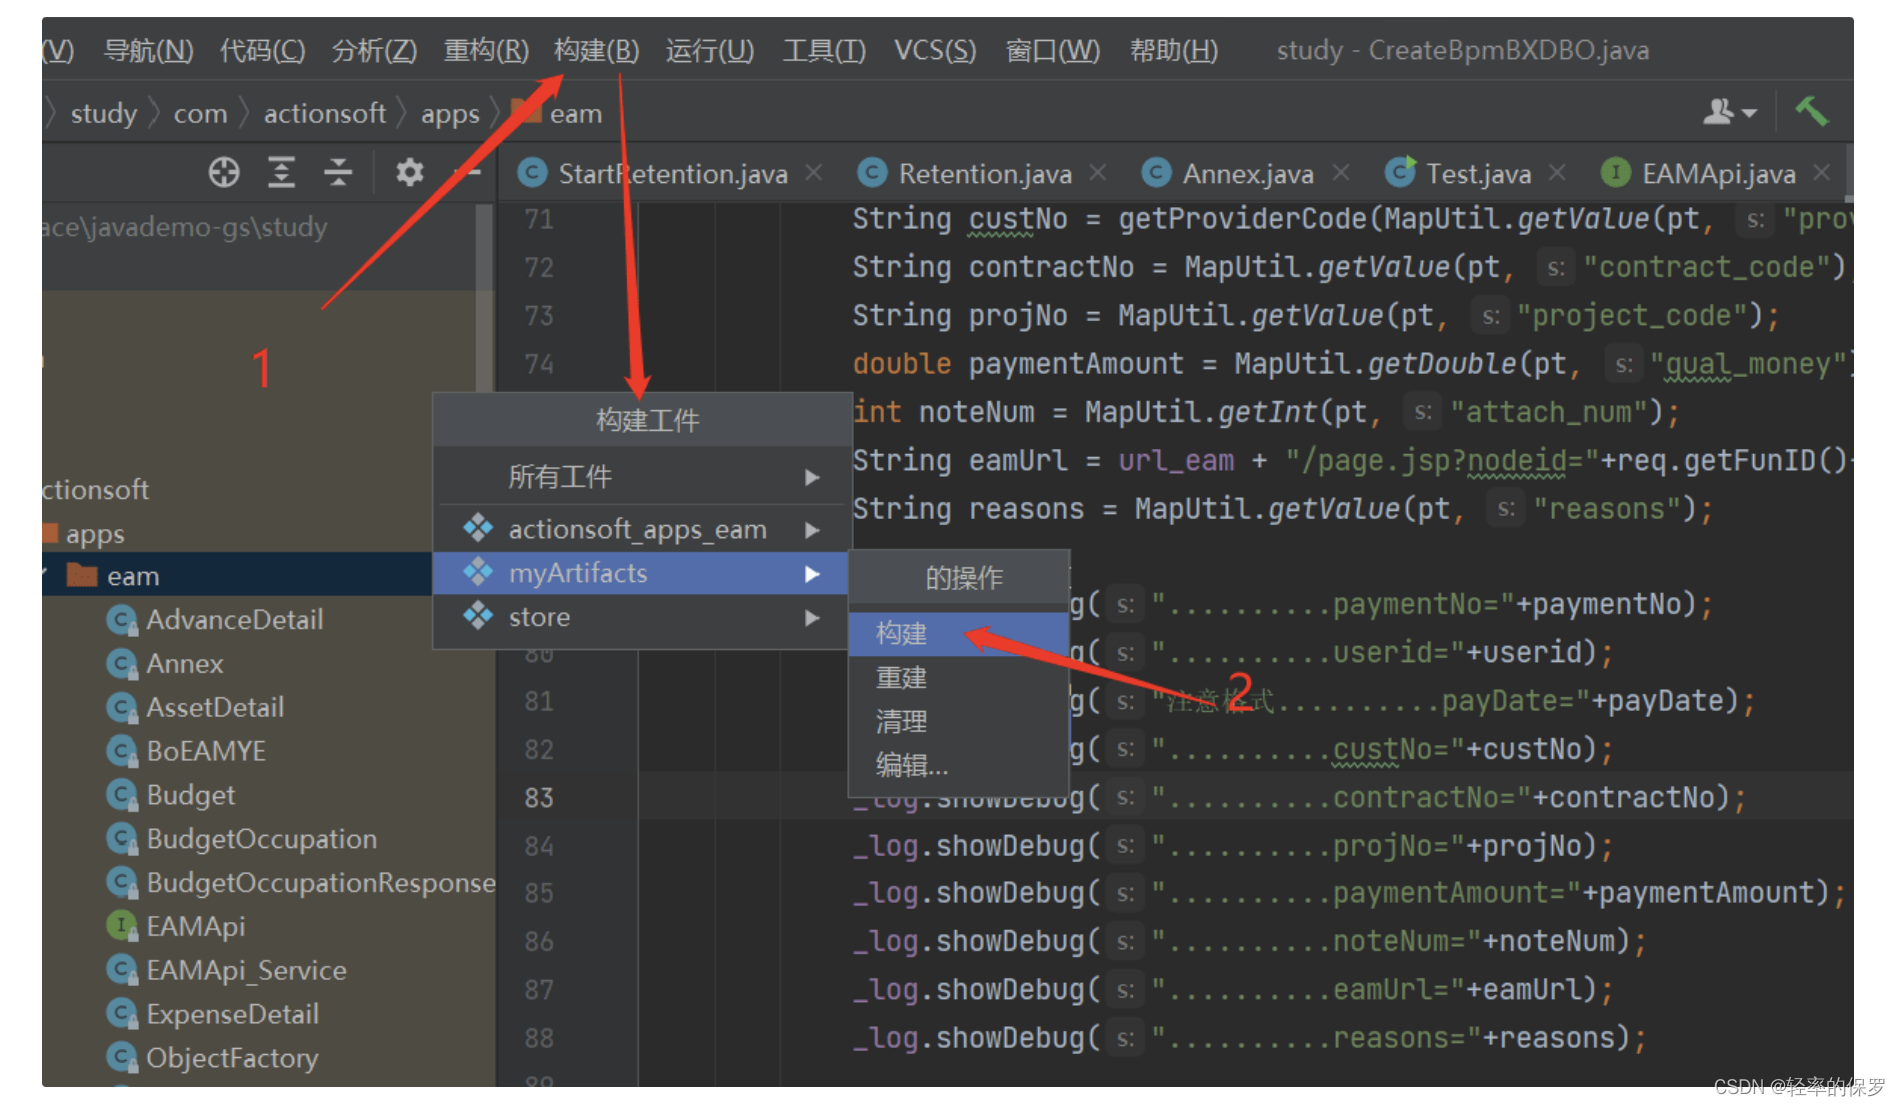Click the class icon beside ExpenseDetail
The width and height of the screenshot is (1900, 1106).
coord(122,1014)
